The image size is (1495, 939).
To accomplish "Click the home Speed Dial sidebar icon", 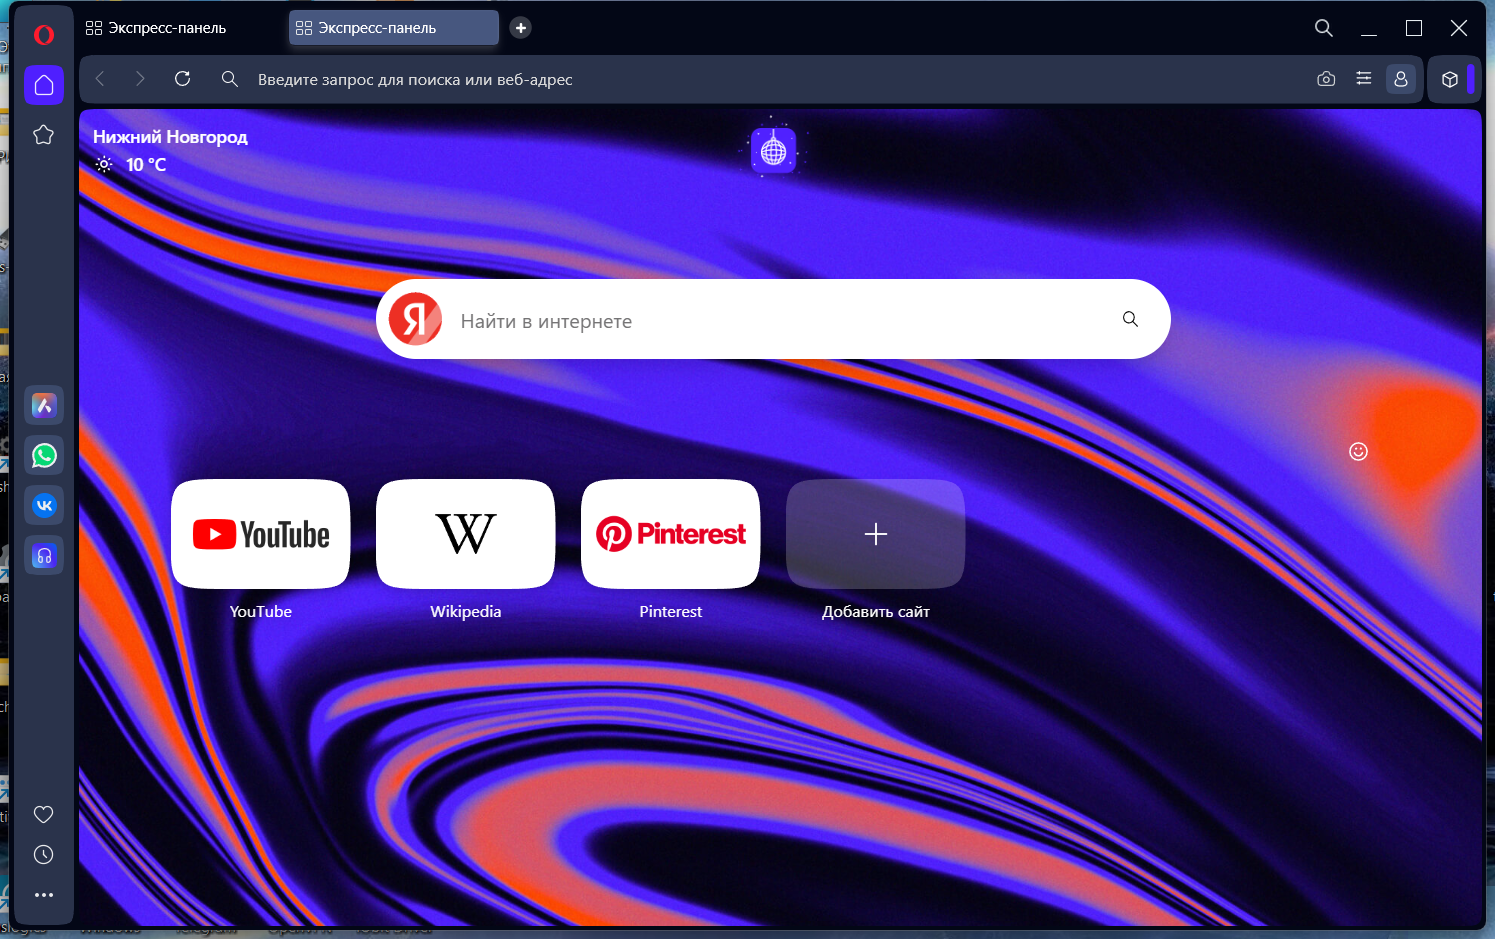I will [x=44, y=85].
